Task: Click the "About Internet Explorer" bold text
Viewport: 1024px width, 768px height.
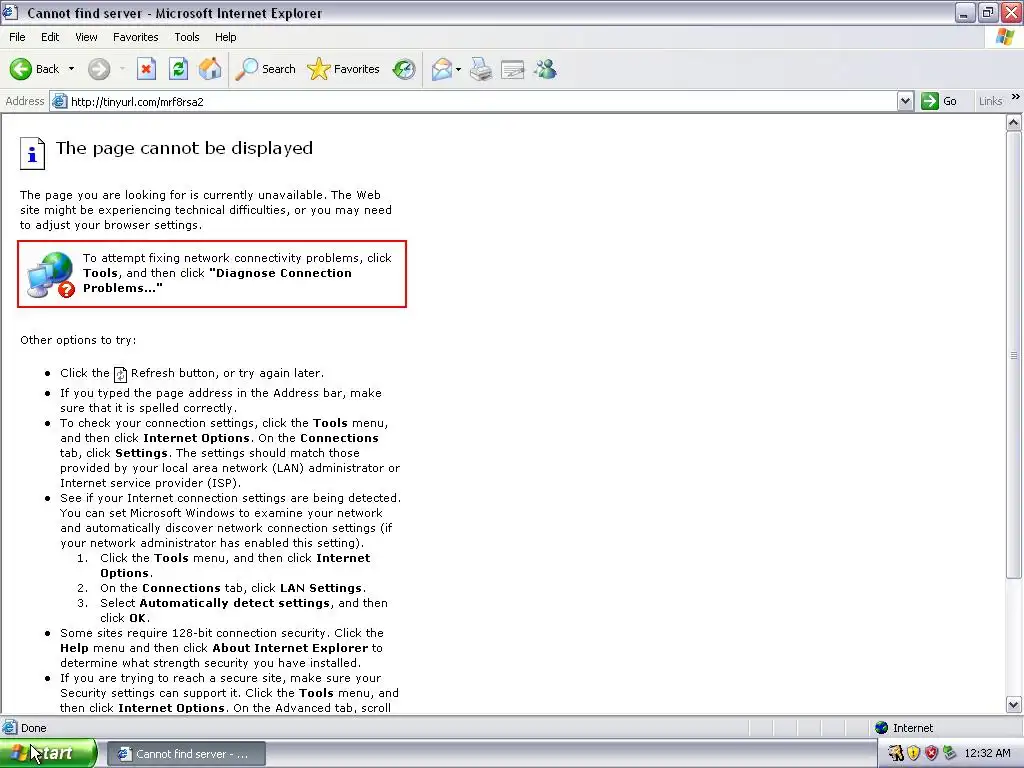Action: point(290,648)
